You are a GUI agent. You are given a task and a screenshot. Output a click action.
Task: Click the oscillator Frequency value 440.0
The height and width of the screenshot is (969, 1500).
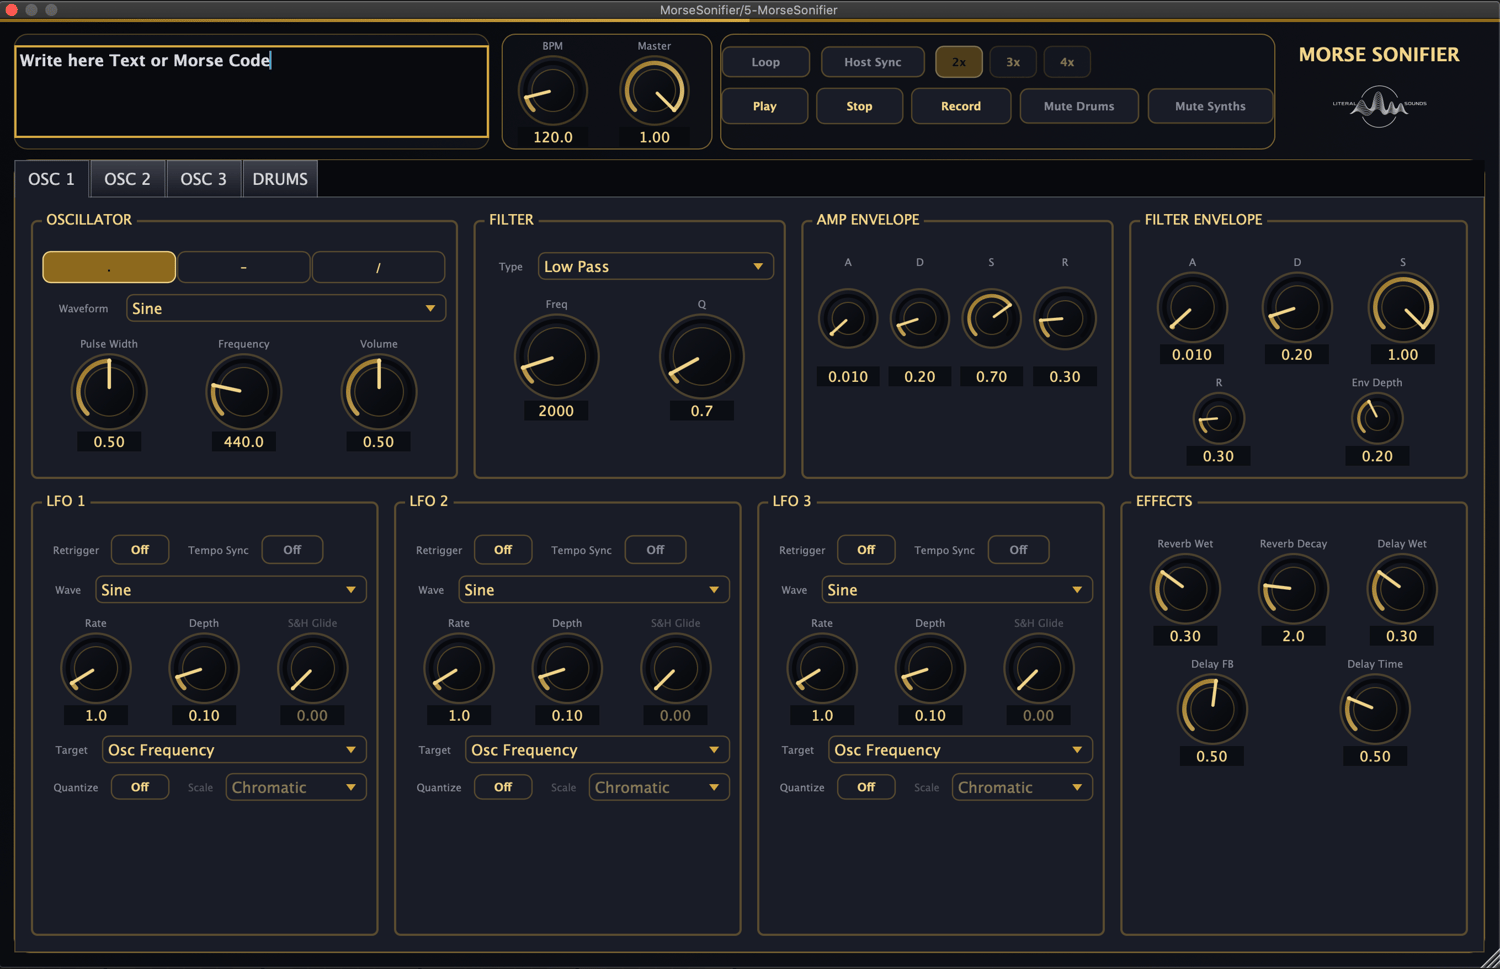click(244, 442)
